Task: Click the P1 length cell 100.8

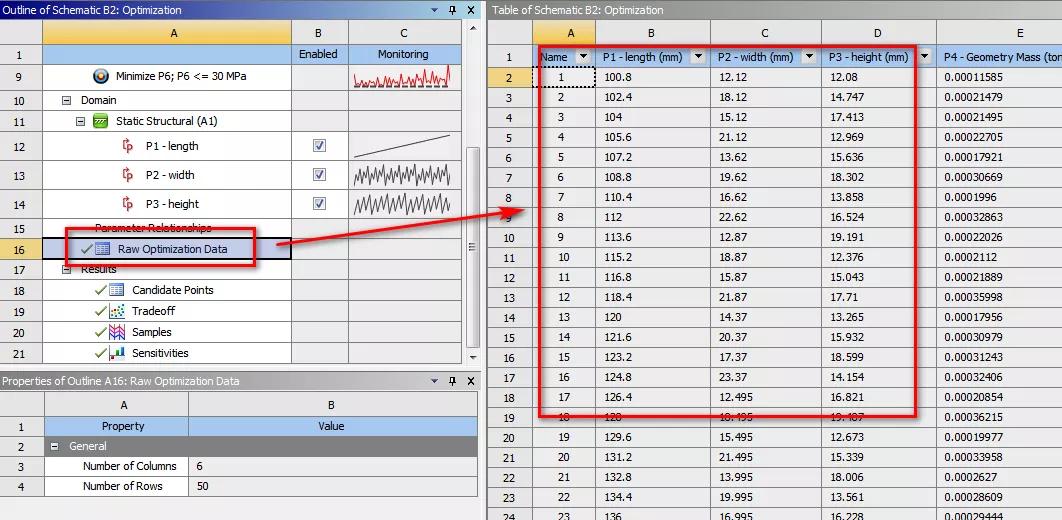Action: point(653,77)
